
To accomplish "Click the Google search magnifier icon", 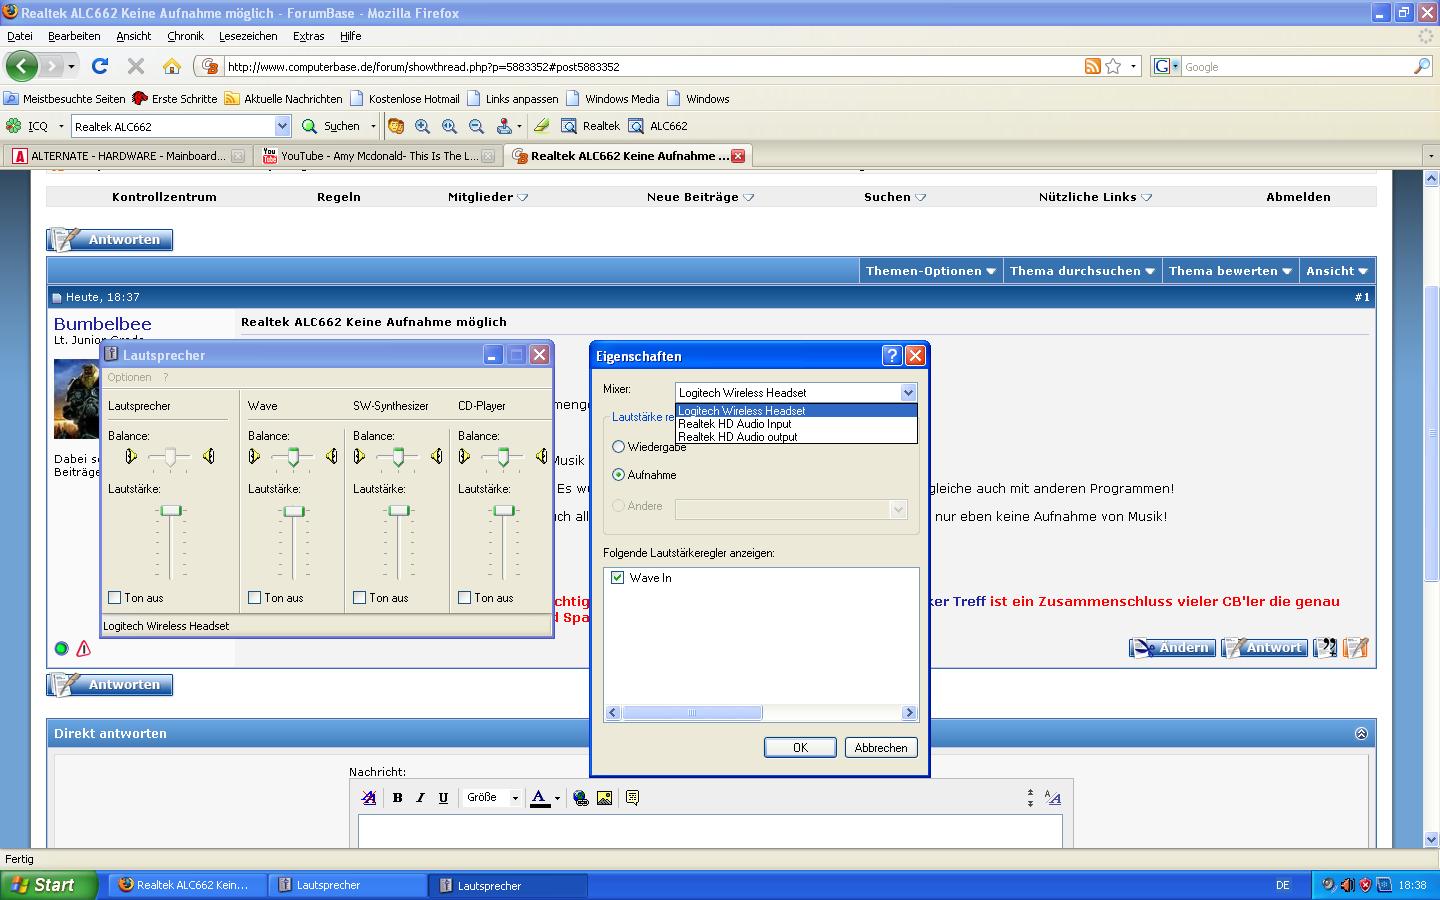I will pyautogui.click(x=1422, y=66).
